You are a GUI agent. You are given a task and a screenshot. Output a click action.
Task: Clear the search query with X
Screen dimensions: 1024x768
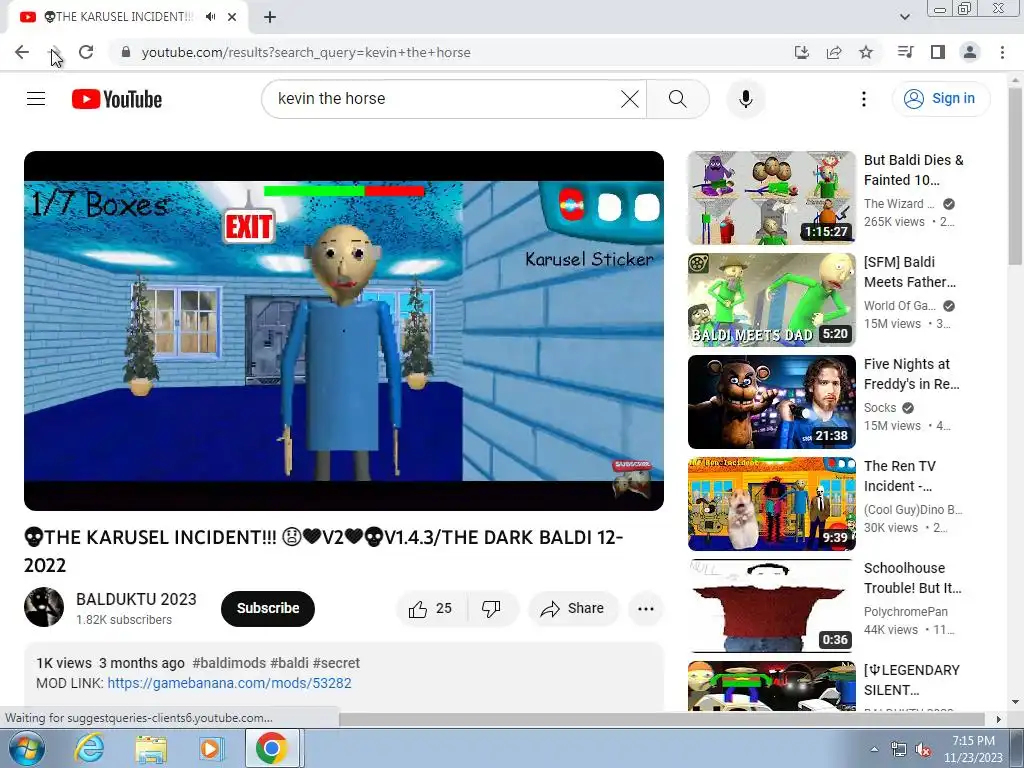[630, 99]
